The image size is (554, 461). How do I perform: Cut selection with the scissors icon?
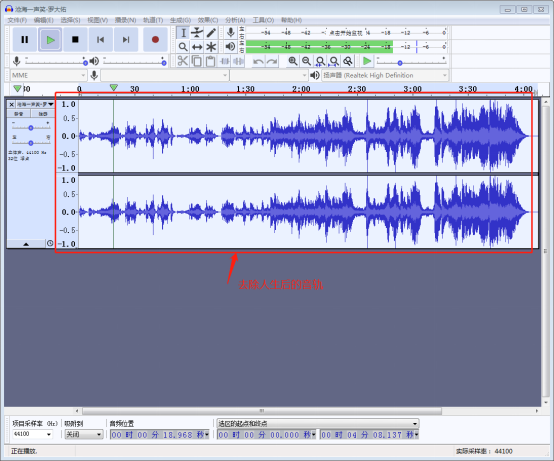pyautogui.click(x=182, y=61)
